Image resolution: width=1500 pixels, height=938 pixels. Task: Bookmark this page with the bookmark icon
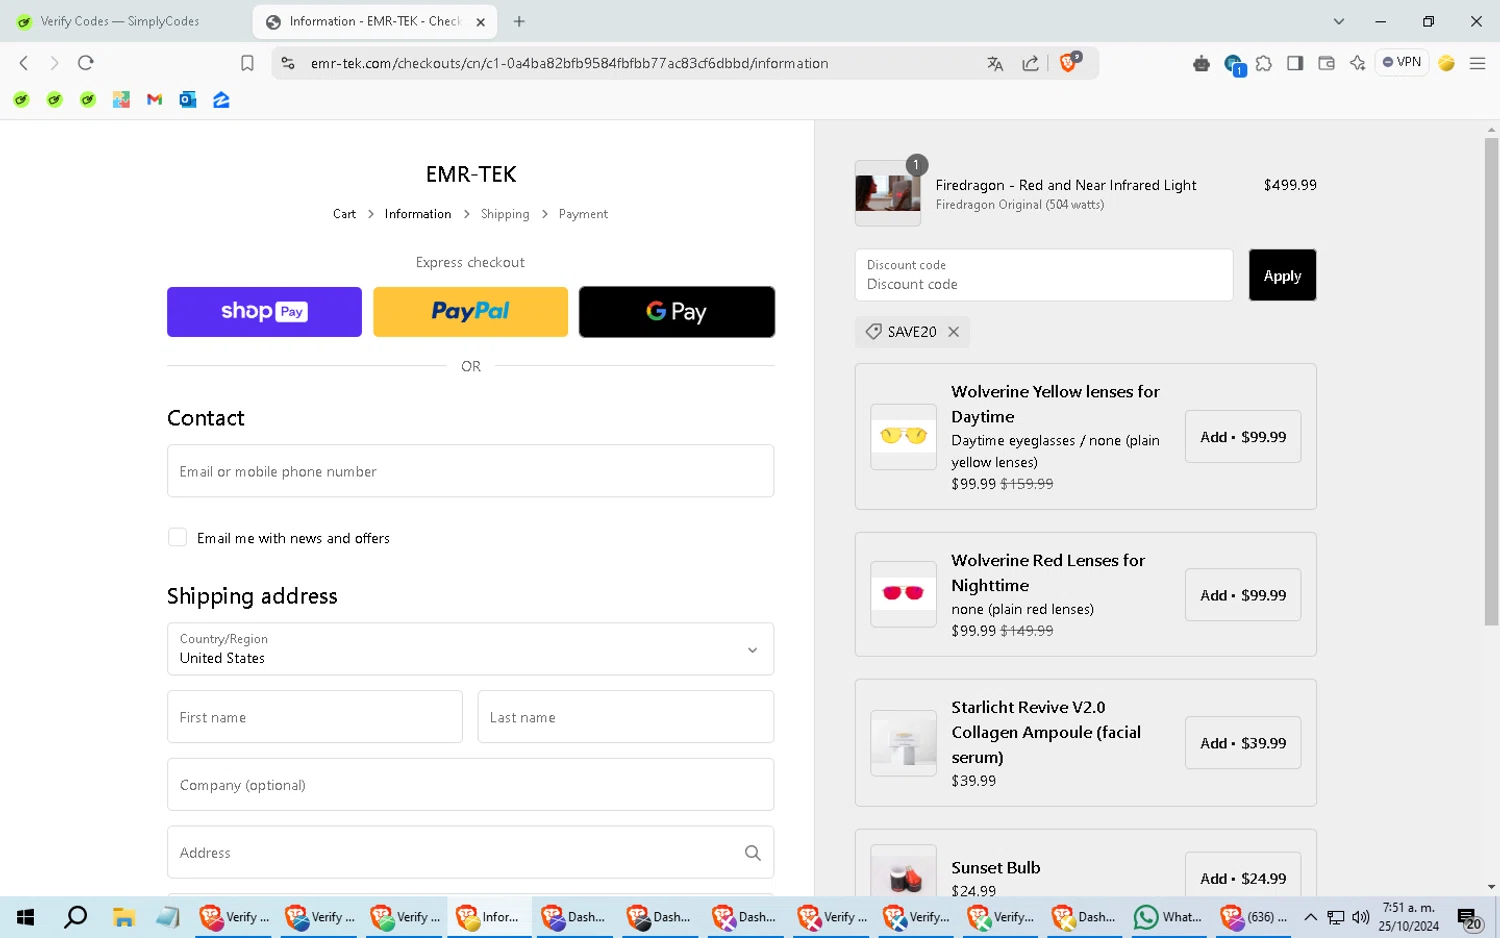click(x=247, y=63)
